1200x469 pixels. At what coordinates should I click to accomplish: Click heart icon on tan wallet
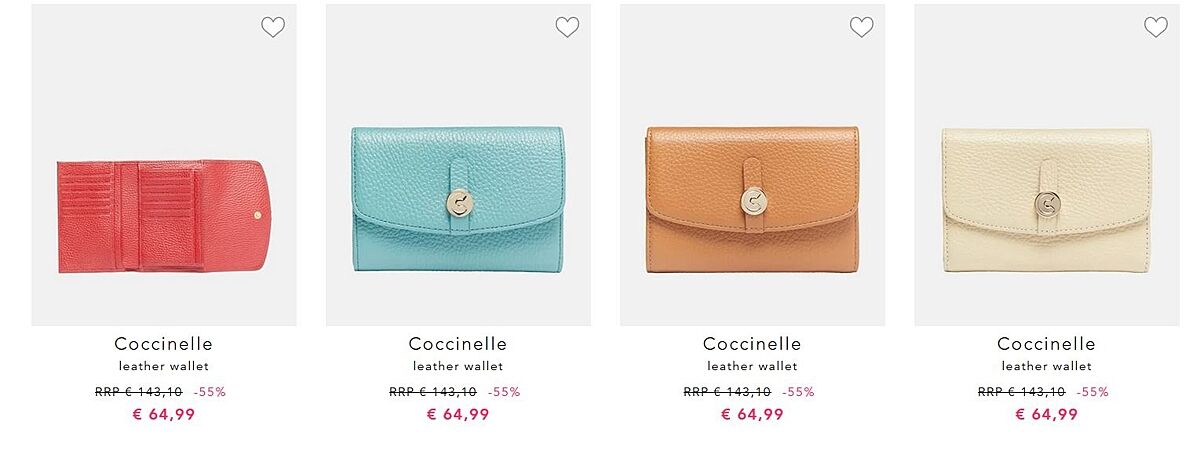point(861,27)
